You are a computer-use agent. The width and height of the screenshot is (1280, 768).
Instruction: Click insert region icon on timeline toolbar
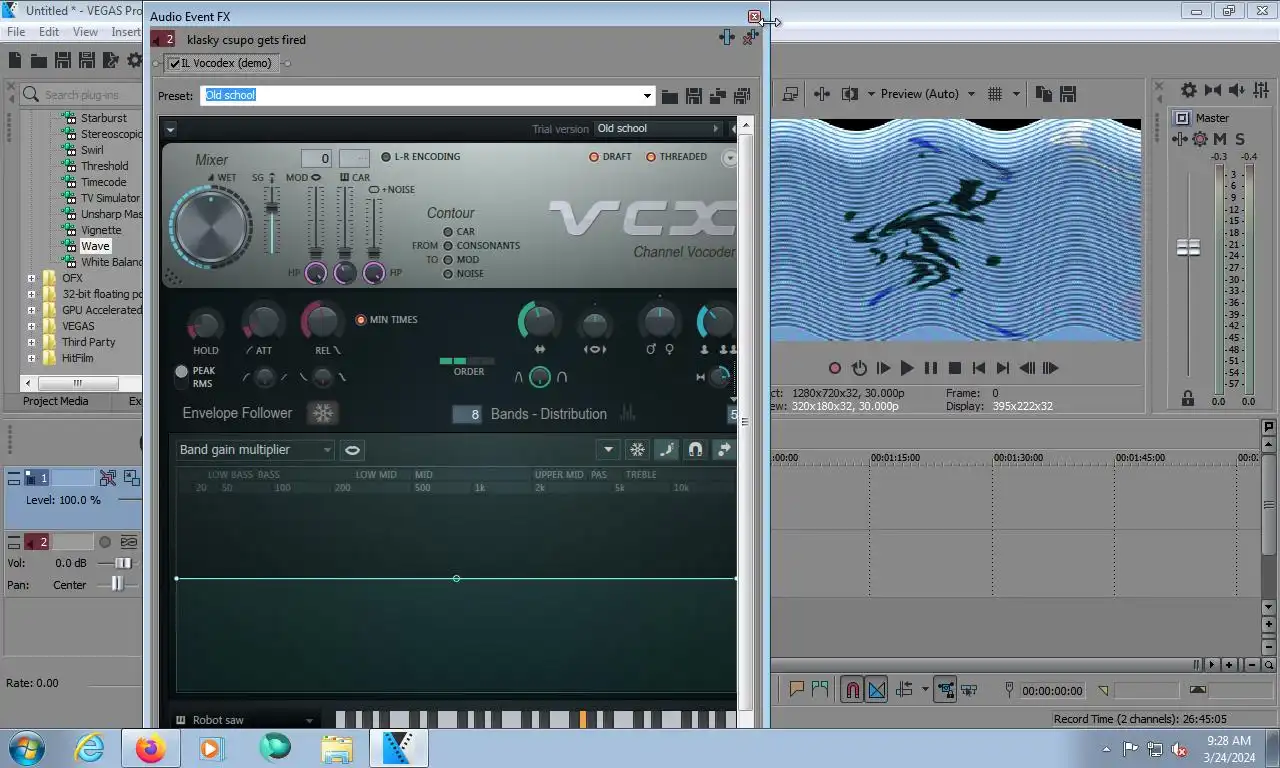pyautogui.click(x=820, y=689)
